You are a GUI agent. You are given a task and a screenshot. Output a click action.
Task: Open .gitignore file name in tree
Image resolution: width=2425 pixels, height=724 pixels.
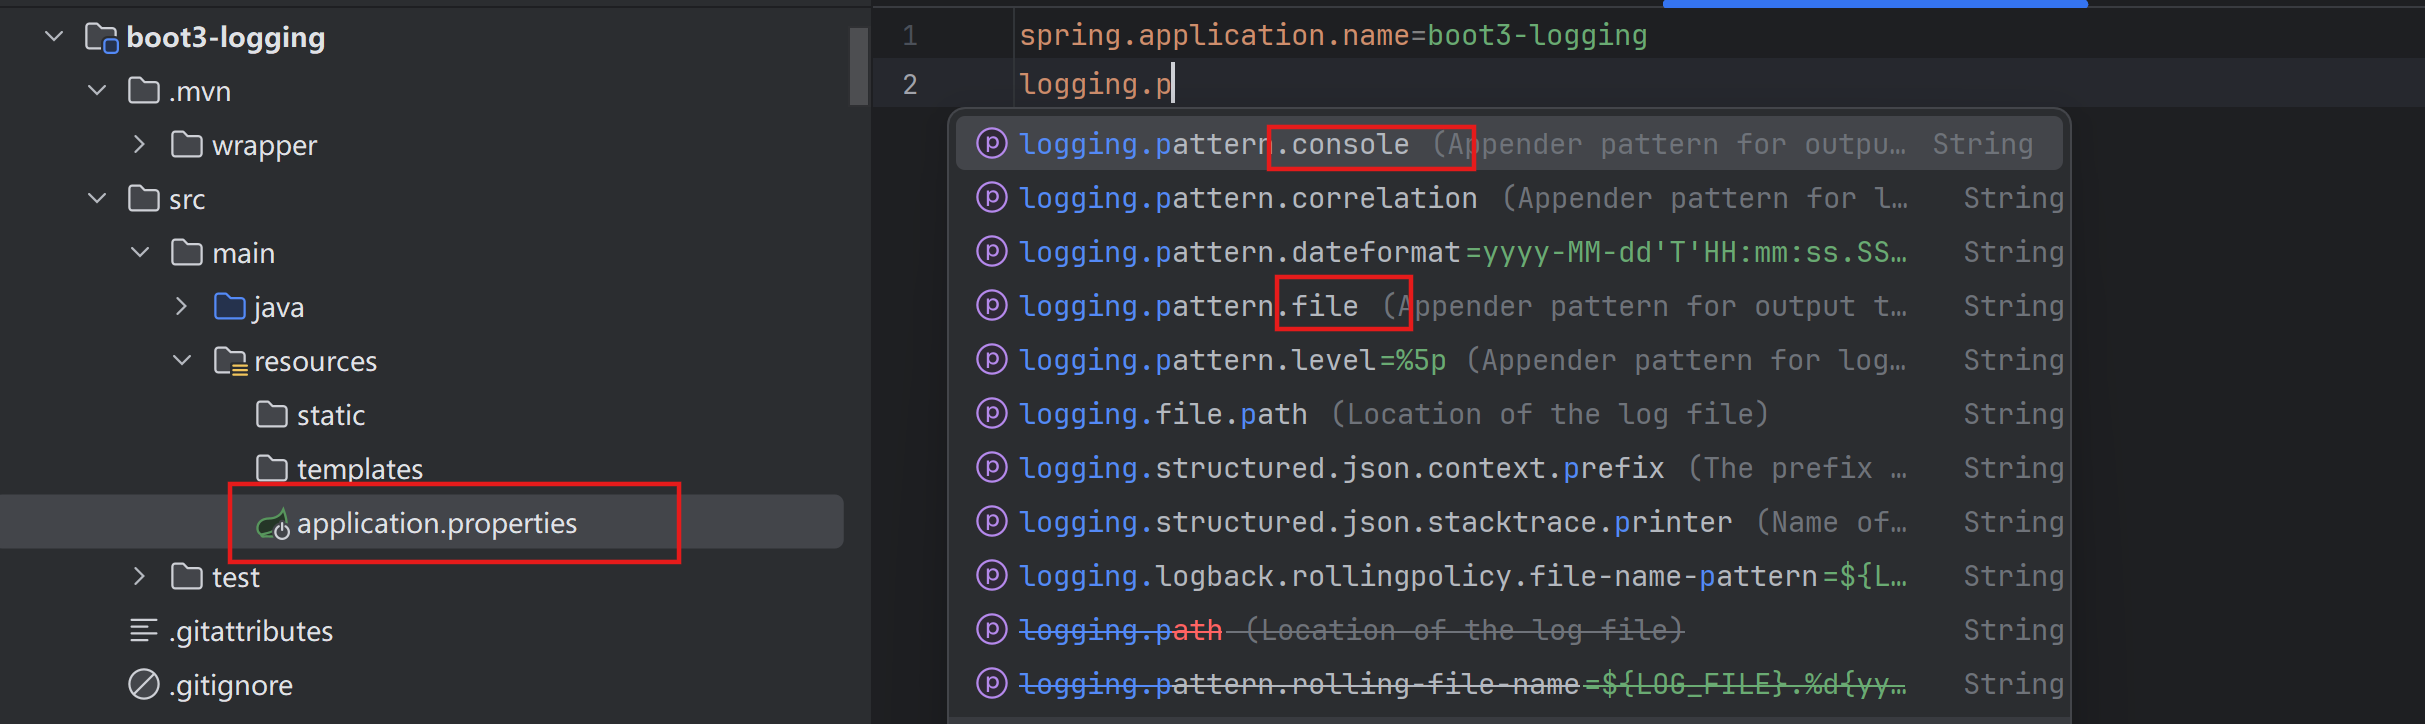click(231, 686)
